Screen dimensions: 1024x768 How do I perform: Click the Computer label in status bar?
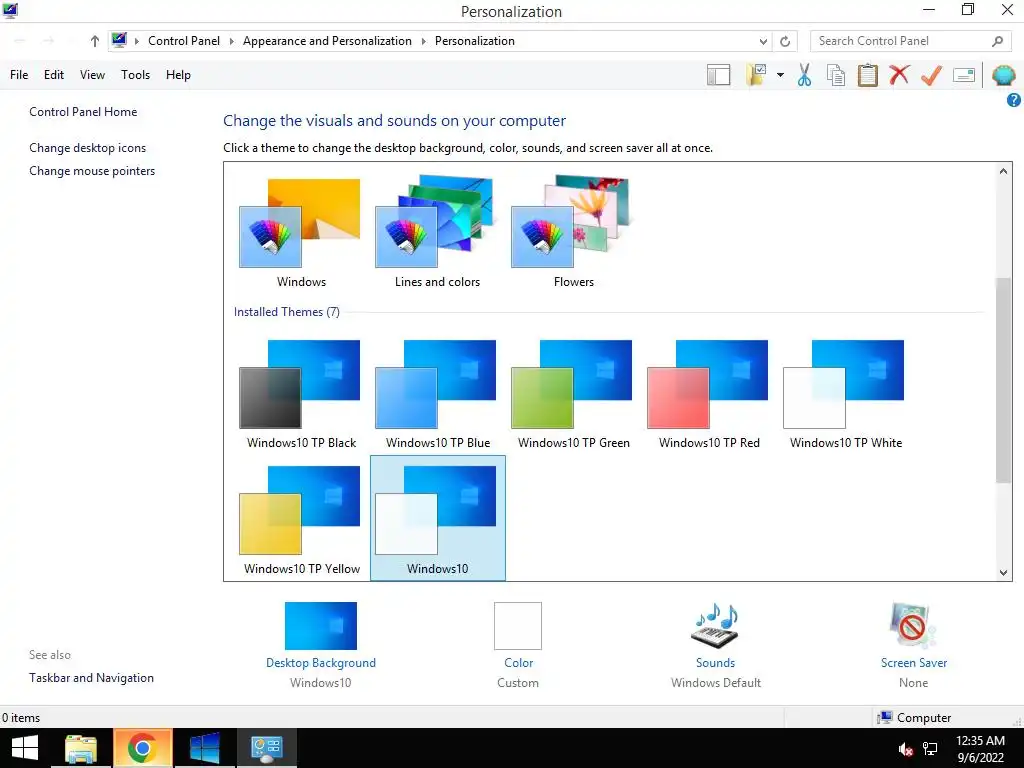[923, 718]
